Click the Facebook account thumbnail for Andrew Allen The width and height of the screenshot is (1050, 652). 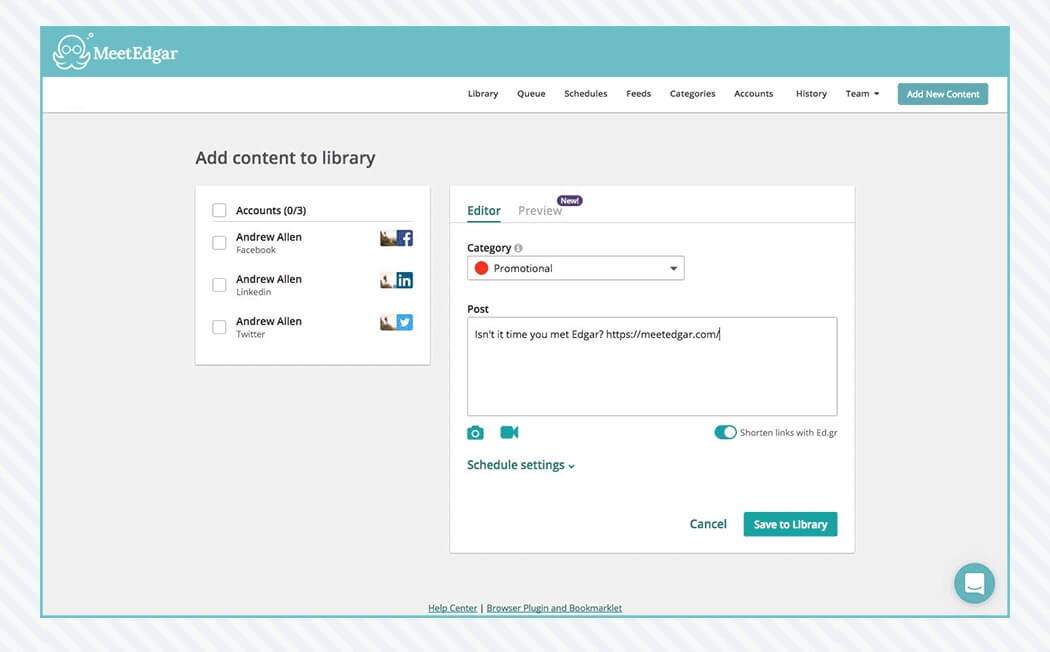[396, 238]
